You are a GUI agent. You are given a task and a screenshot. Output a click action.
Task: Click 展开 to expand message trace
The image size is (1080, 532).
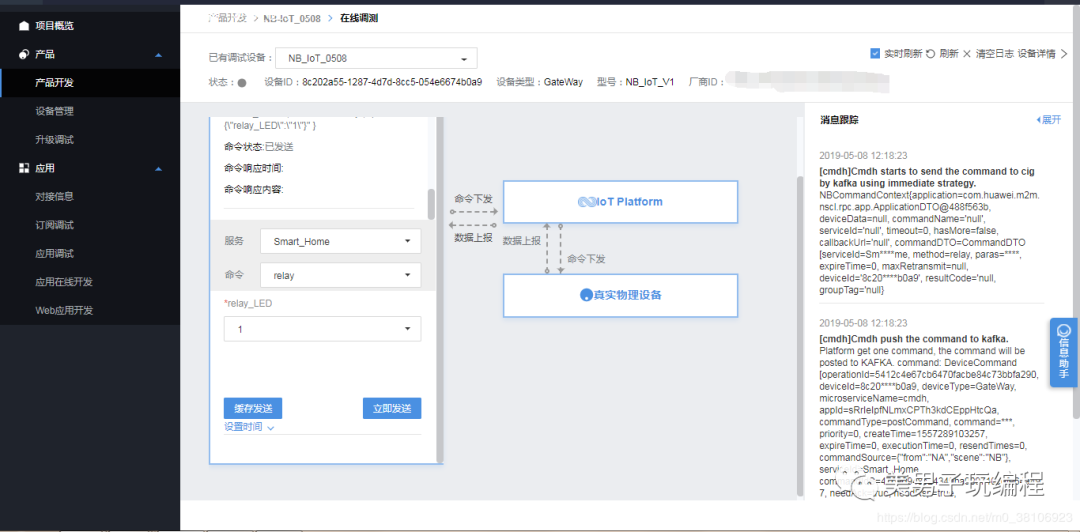click(x=1048, y=120)
